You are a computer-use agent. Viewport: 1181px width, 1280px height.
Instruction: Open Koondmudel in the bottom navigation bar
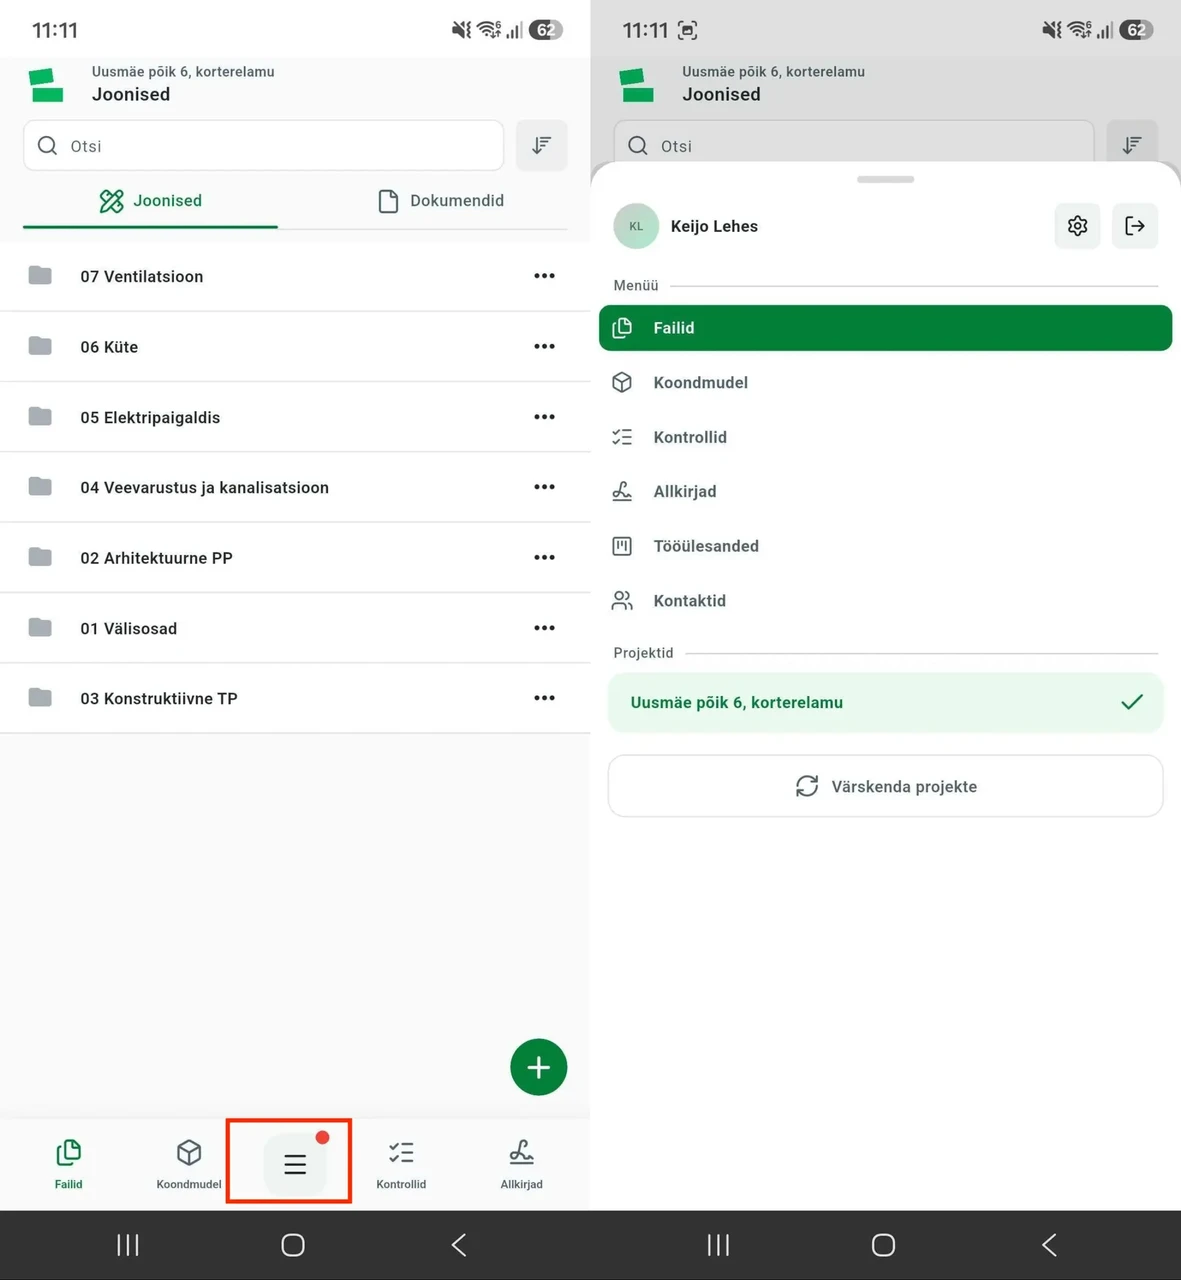pos(189,1164)
